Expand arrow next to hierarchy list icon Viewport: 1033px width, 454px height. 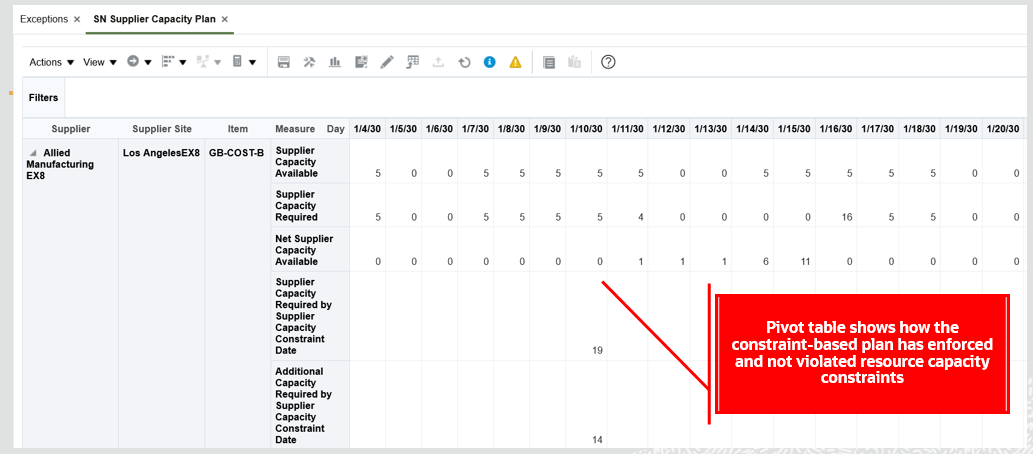tap(182, 63)
